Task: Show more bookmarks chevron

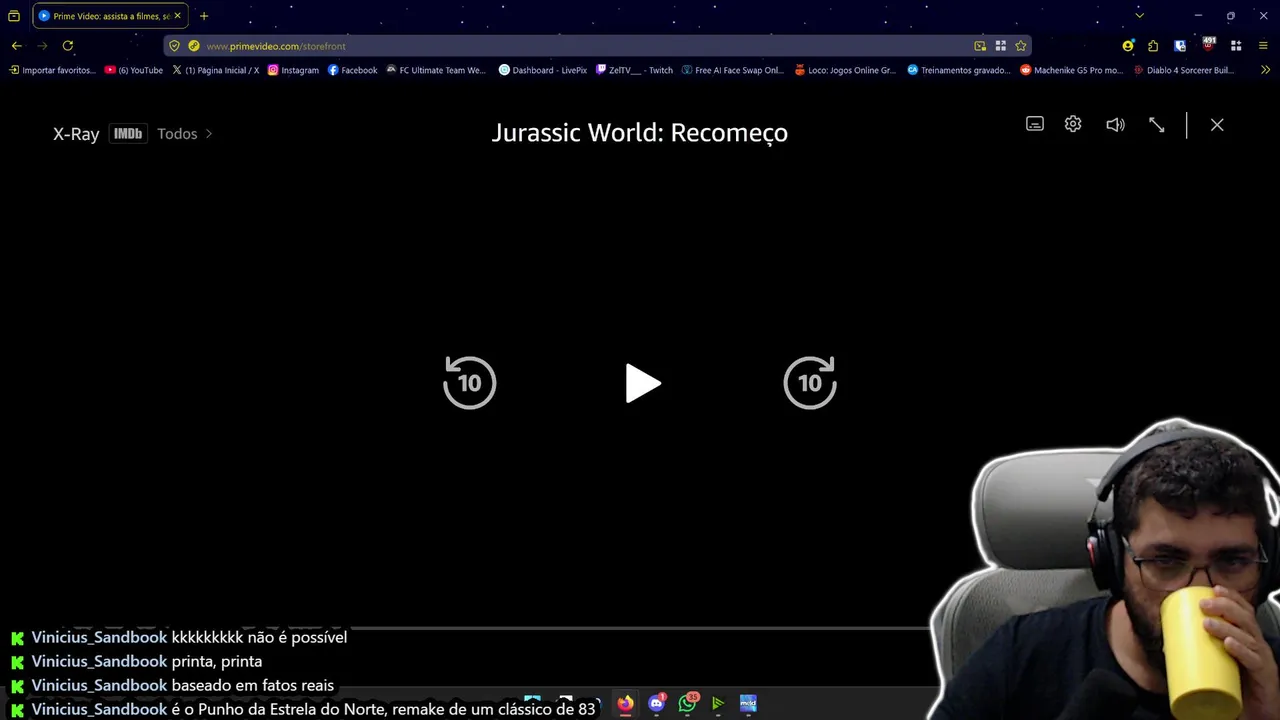Action: coord(1265,70)
